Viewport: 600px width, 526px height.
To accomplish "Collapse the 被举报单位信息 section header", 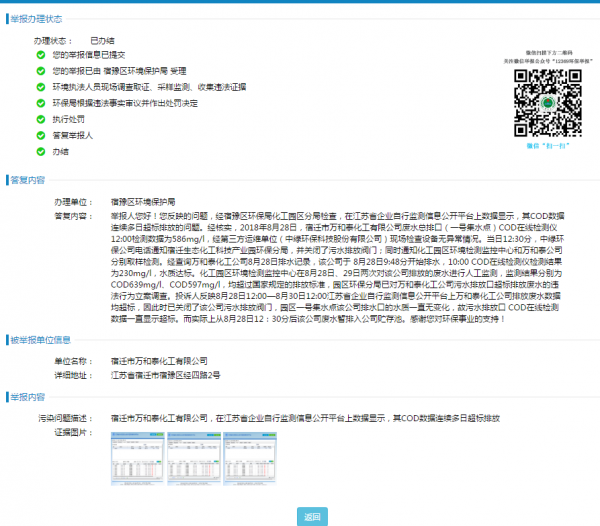I will 40,340.
